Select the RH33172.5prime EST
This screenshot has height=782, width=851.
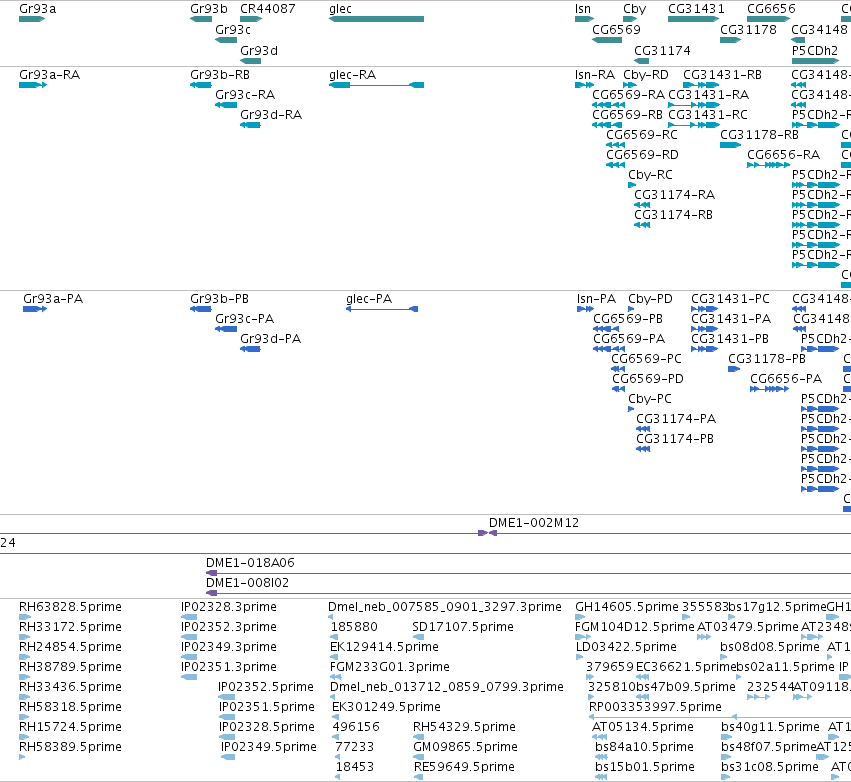coord(24,637)
